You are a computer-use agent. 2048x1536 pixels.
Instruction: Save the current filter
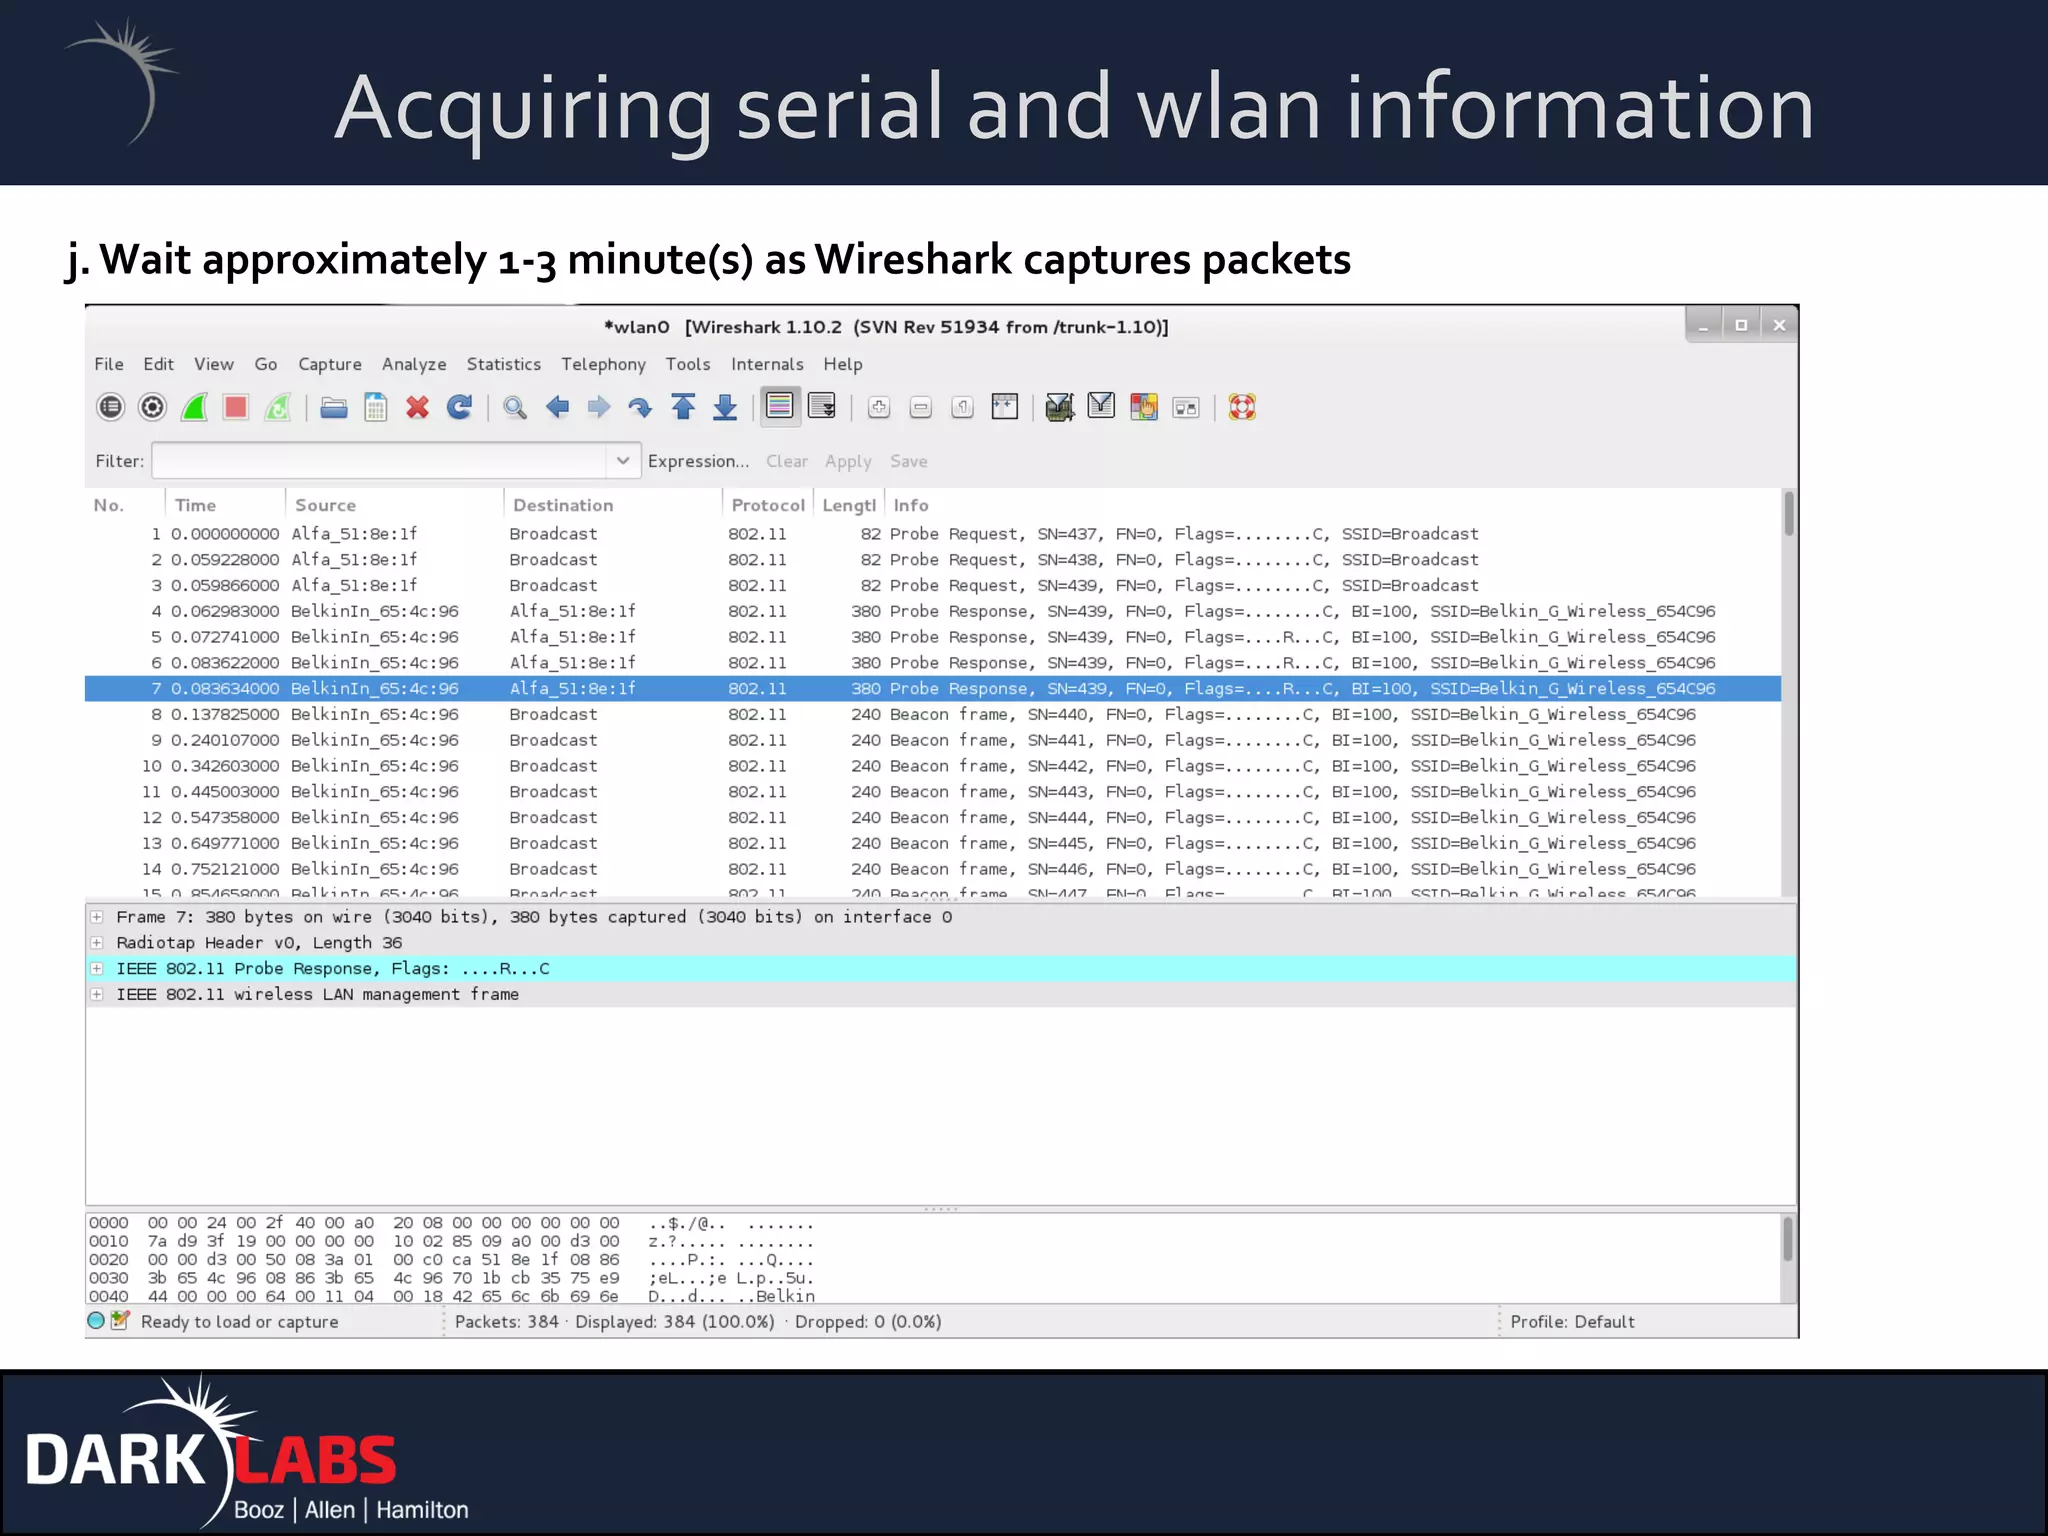pos(909,461)
